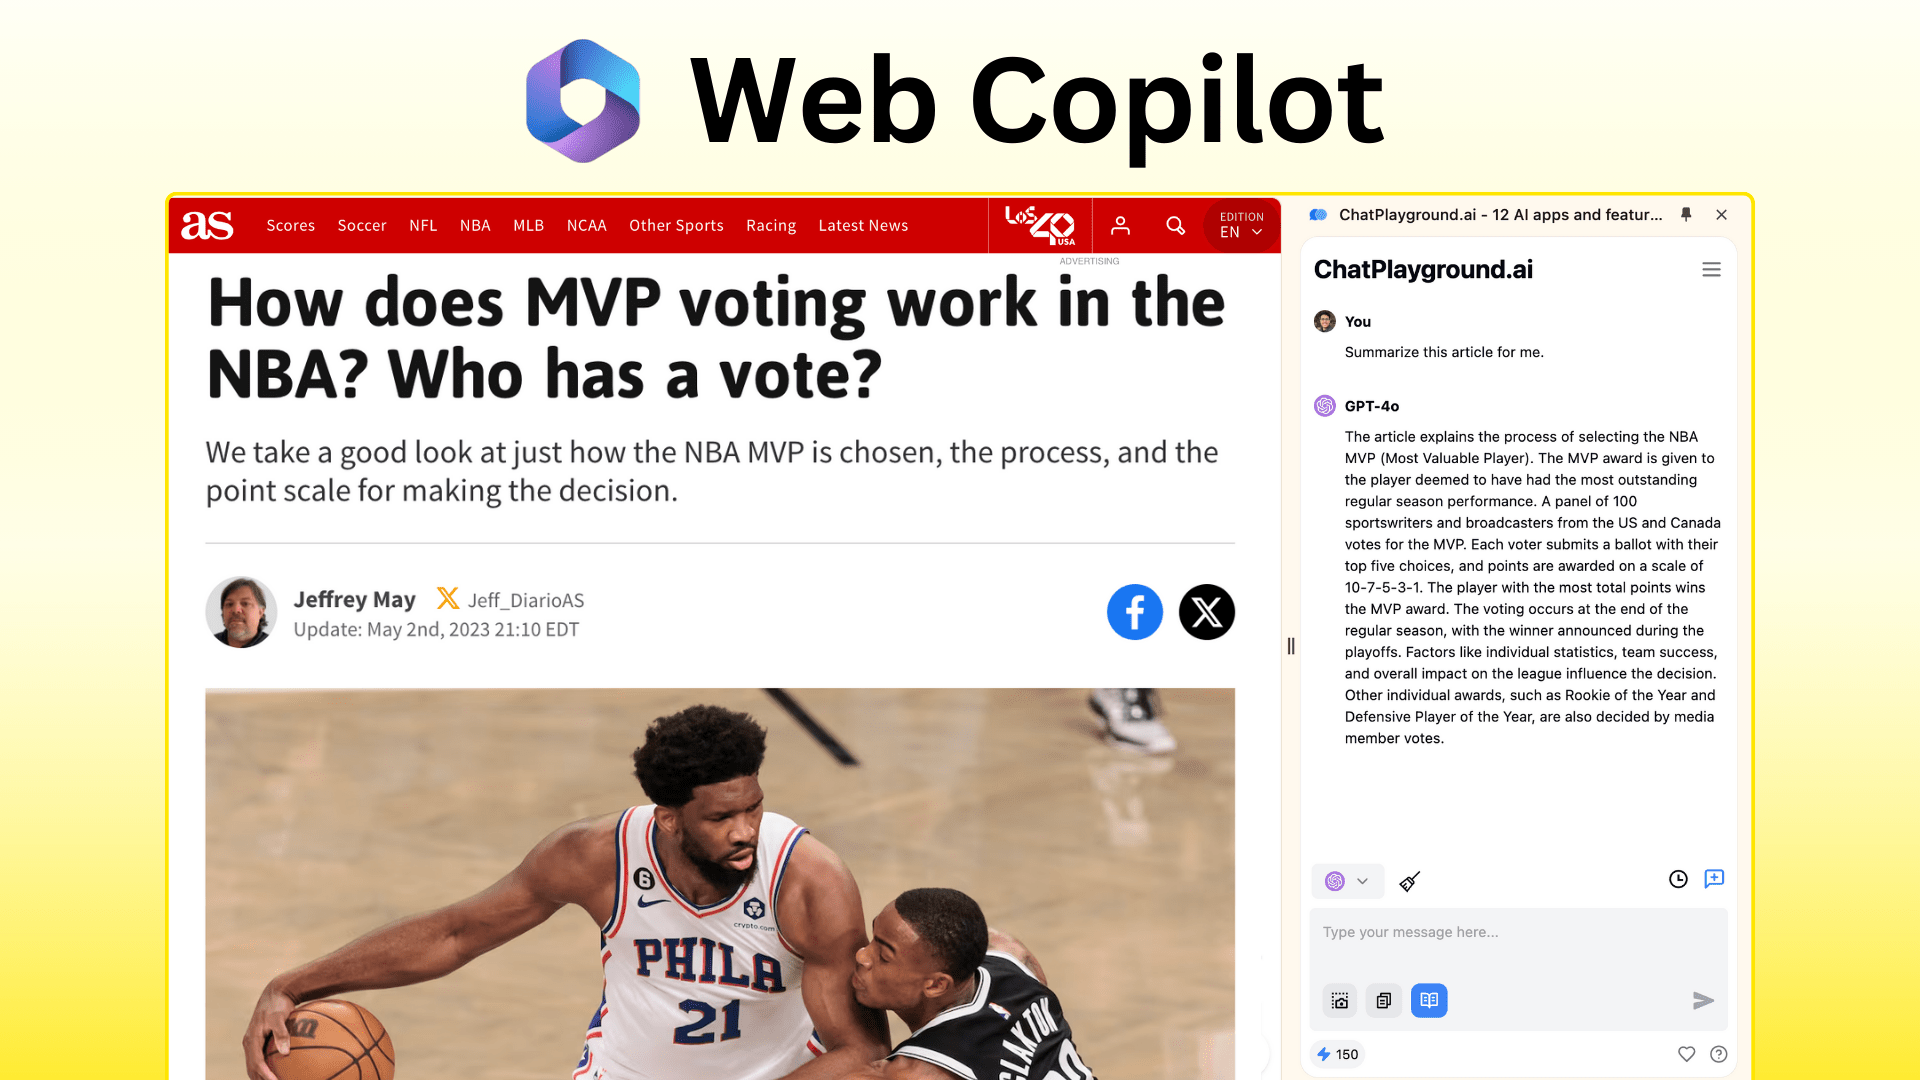Select the Latest News tab in navigation
Image resolution: width=1920 pixels, height=1080 pixels.
[x=862, y=224]
